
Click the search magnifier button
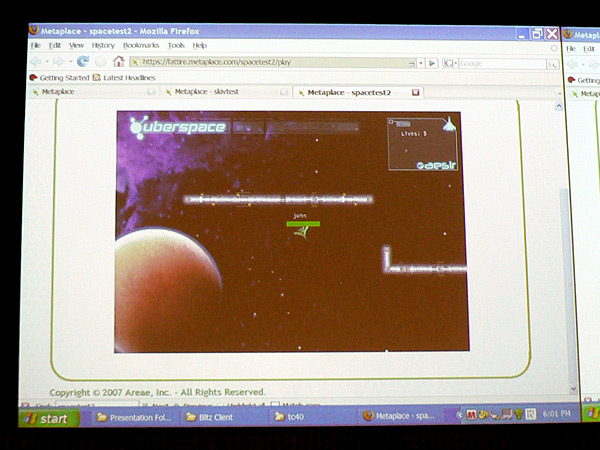coord(552,64)
